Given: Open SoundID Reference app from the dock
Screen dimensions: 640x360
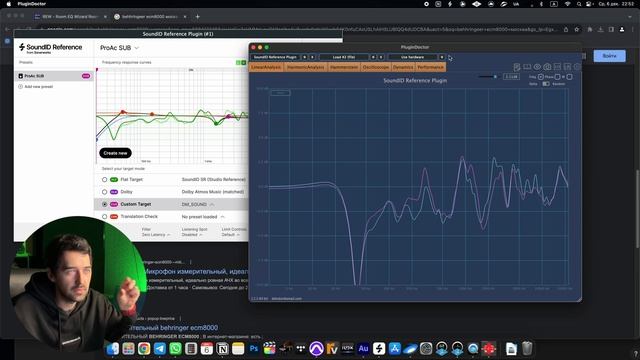Looking at the screenshot, I should tap(379, 349).
